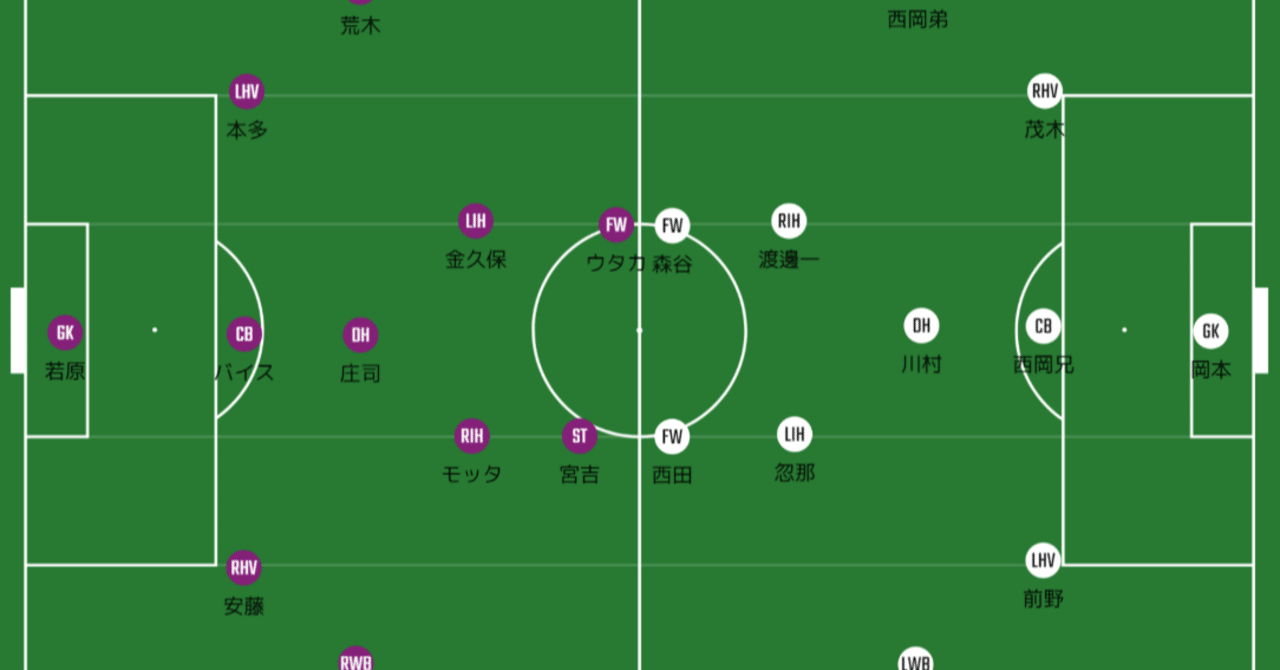Image resolution: width=1280 pixels, height=670 pixels.
Task: Click the white CB marker for 西岡兄
Action: pos(1043,326)
